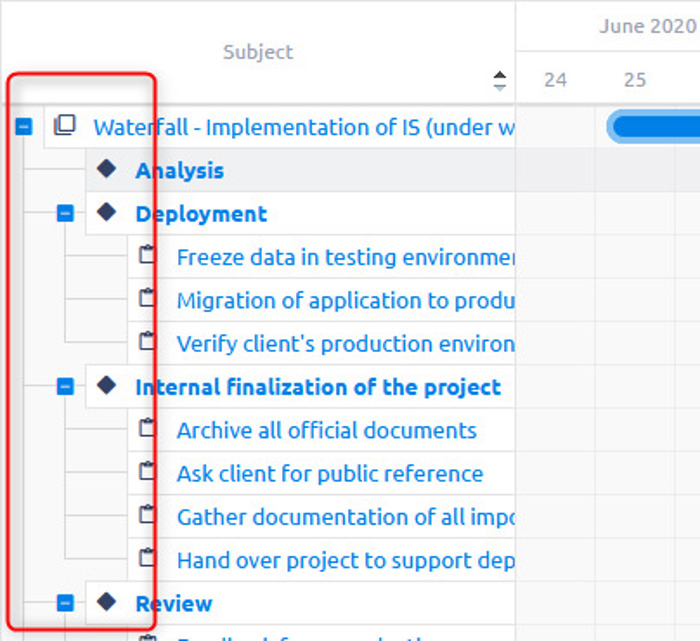Click the diamond icon next to Review

coord(107,602)
